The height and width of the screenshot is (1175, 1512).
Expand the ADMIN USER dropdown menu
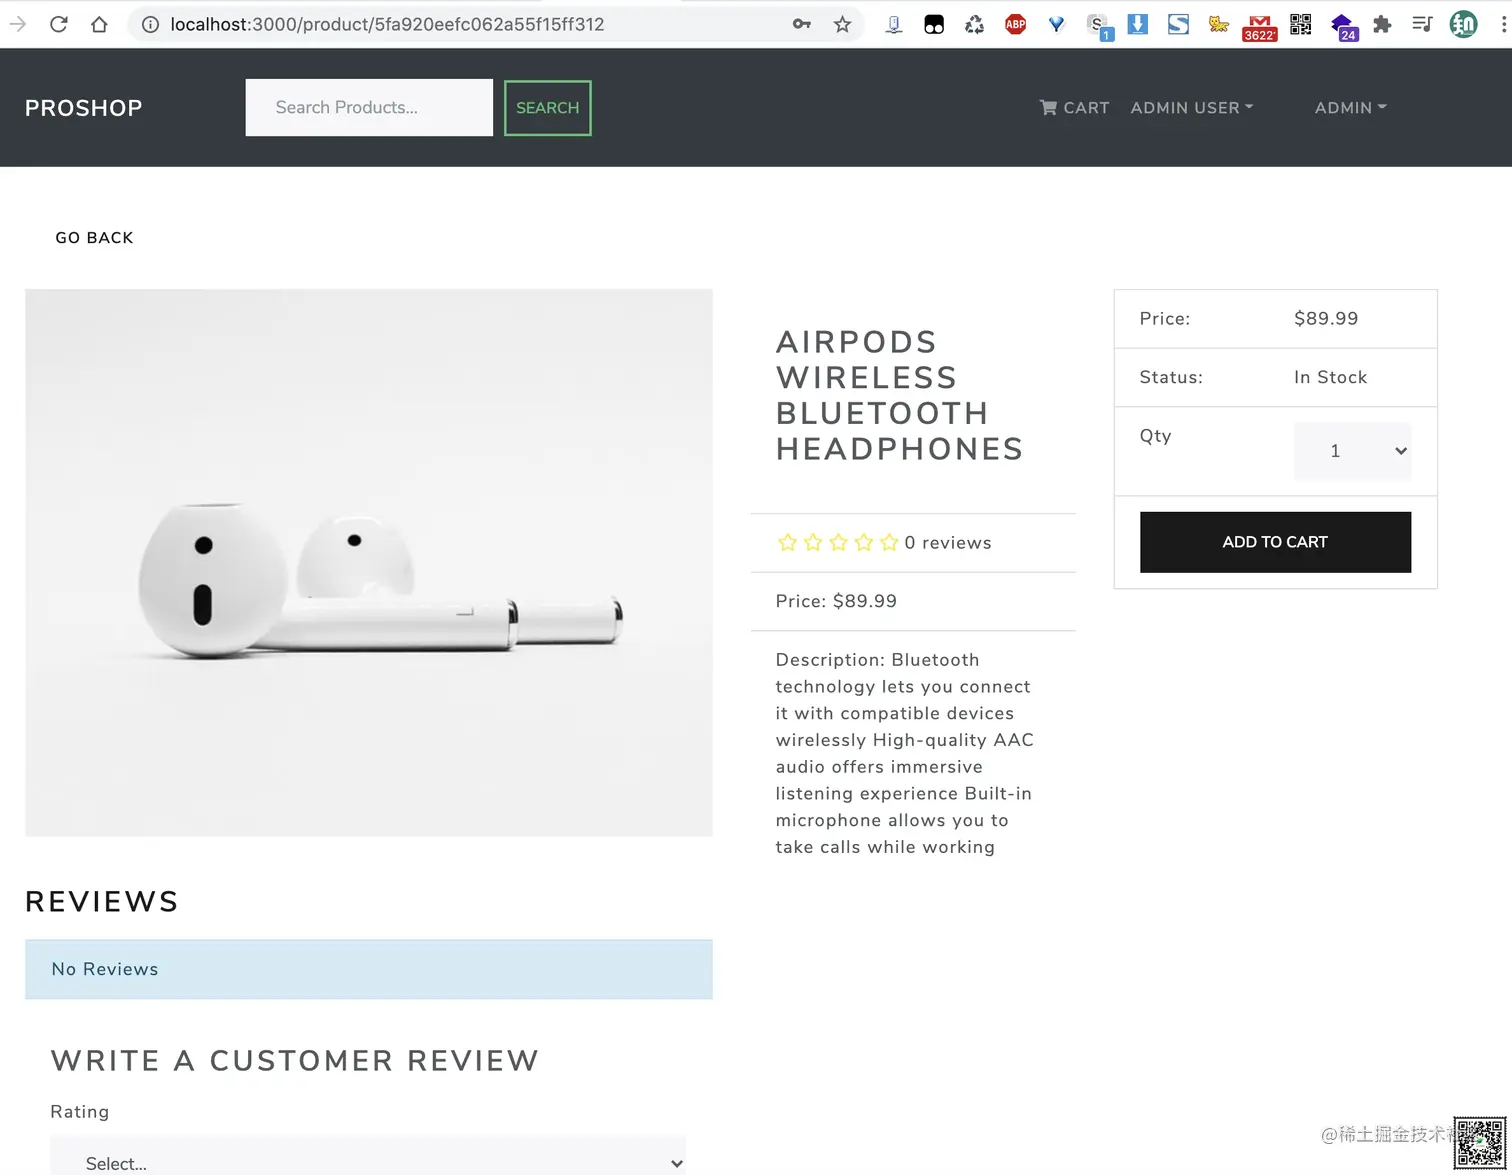(1191, 107)
